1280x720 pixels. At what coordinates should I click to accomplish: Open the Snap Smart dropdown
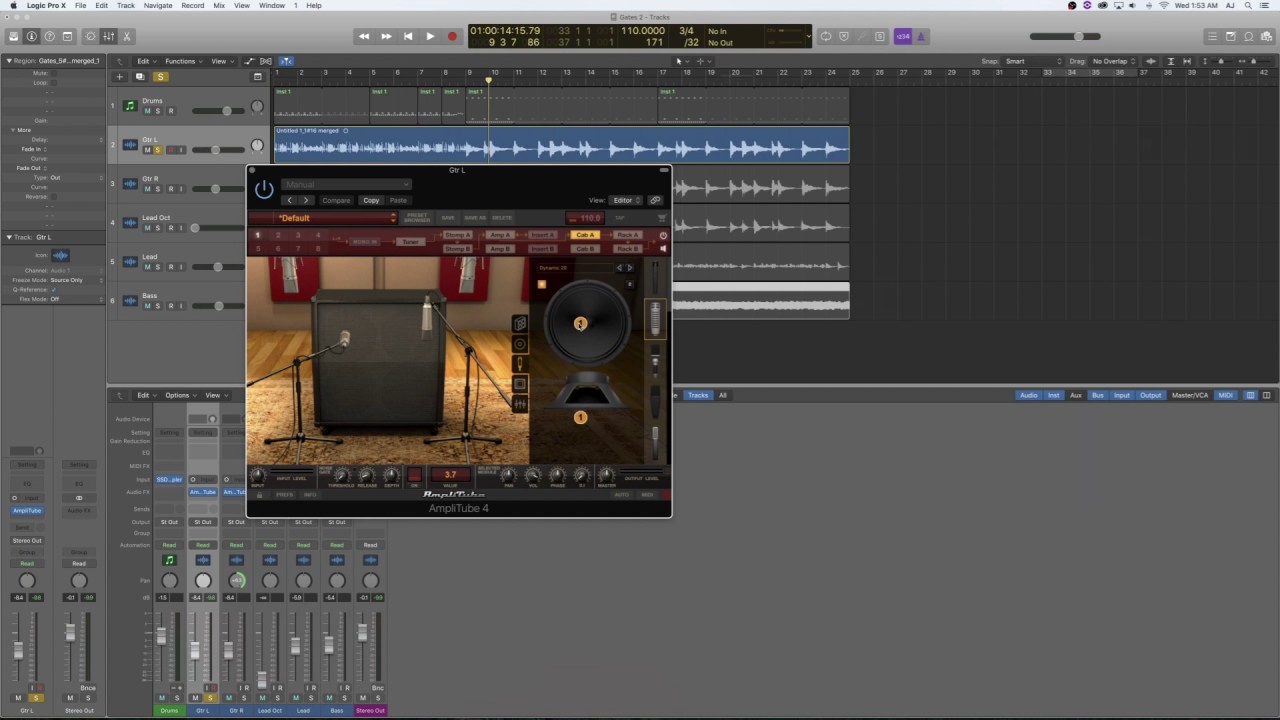(x=1033, y=61)
